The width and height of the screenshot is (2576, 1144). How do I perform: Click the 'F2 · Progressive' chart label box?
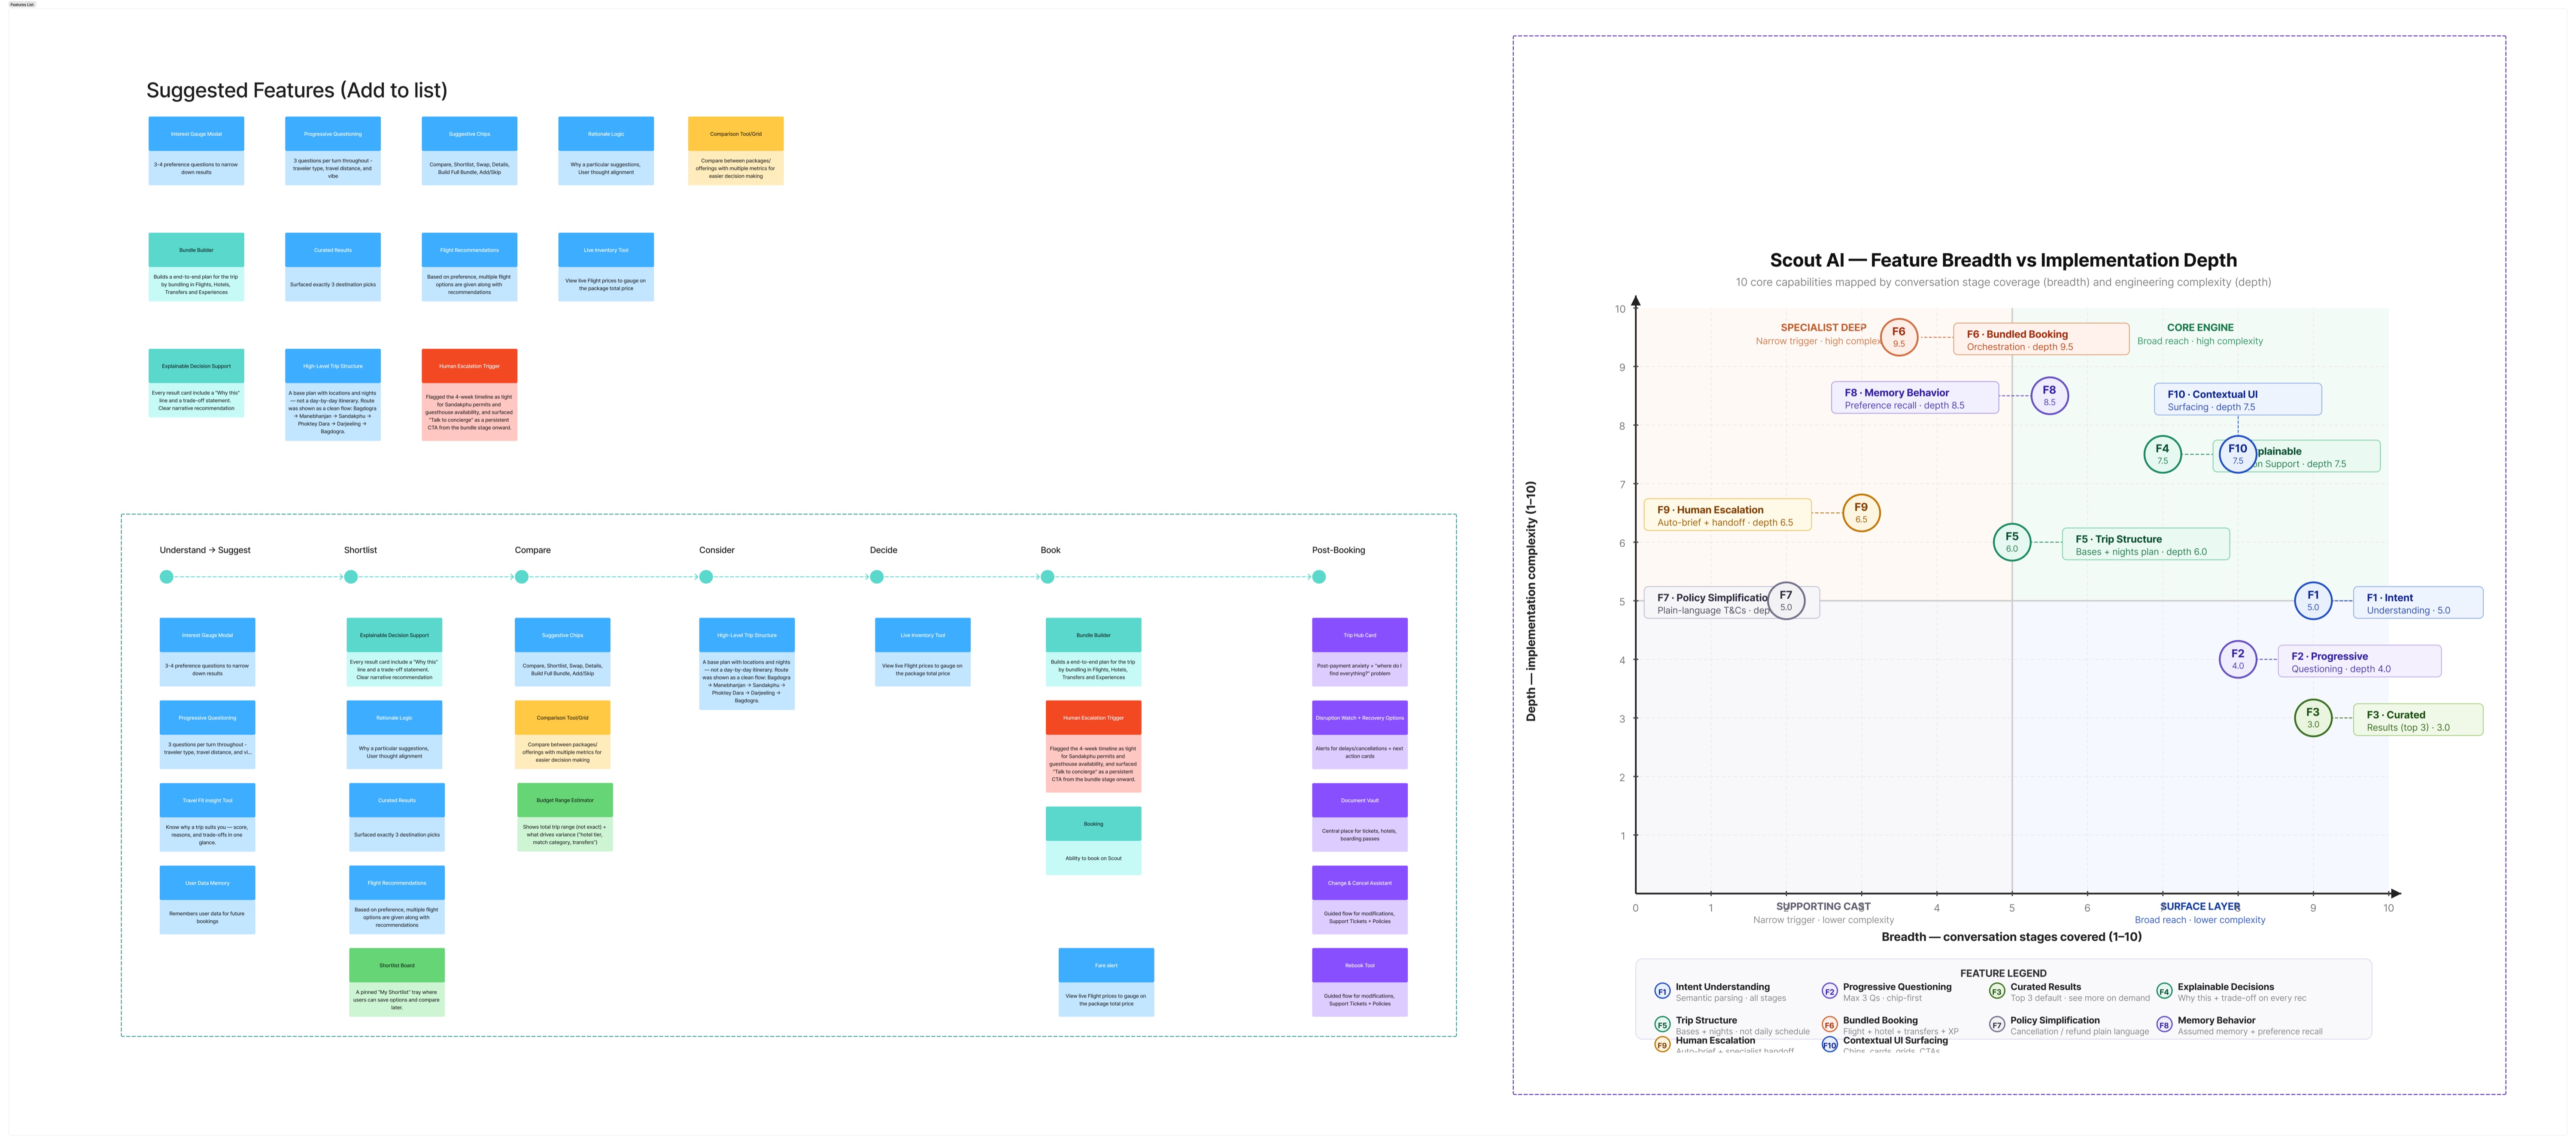coord(2360,661)
